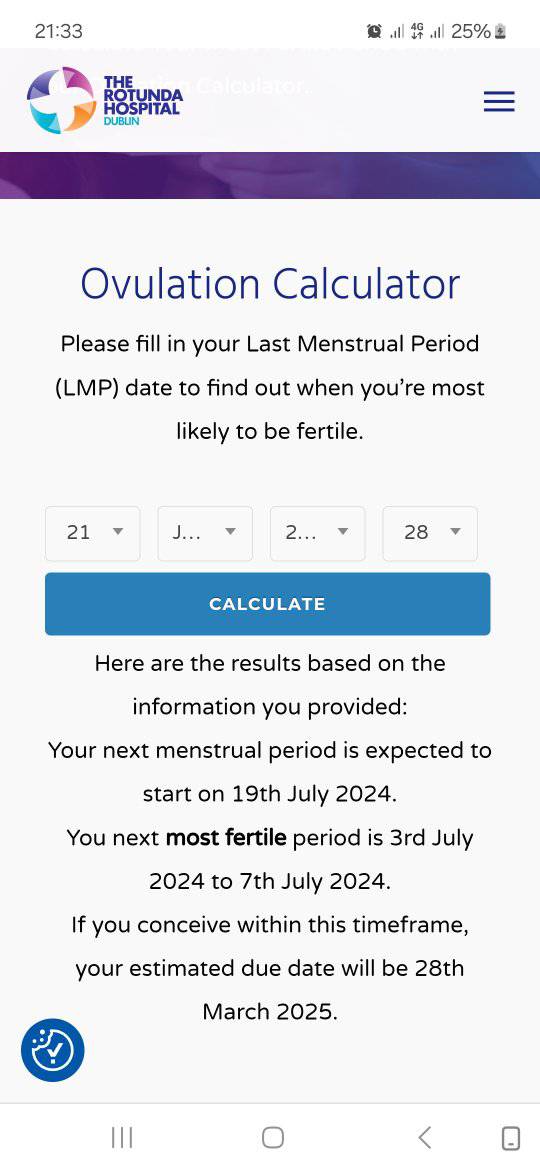The image size is (540, 1170).
Task: Tap the Android home button icon
Action: (273, 1137)
